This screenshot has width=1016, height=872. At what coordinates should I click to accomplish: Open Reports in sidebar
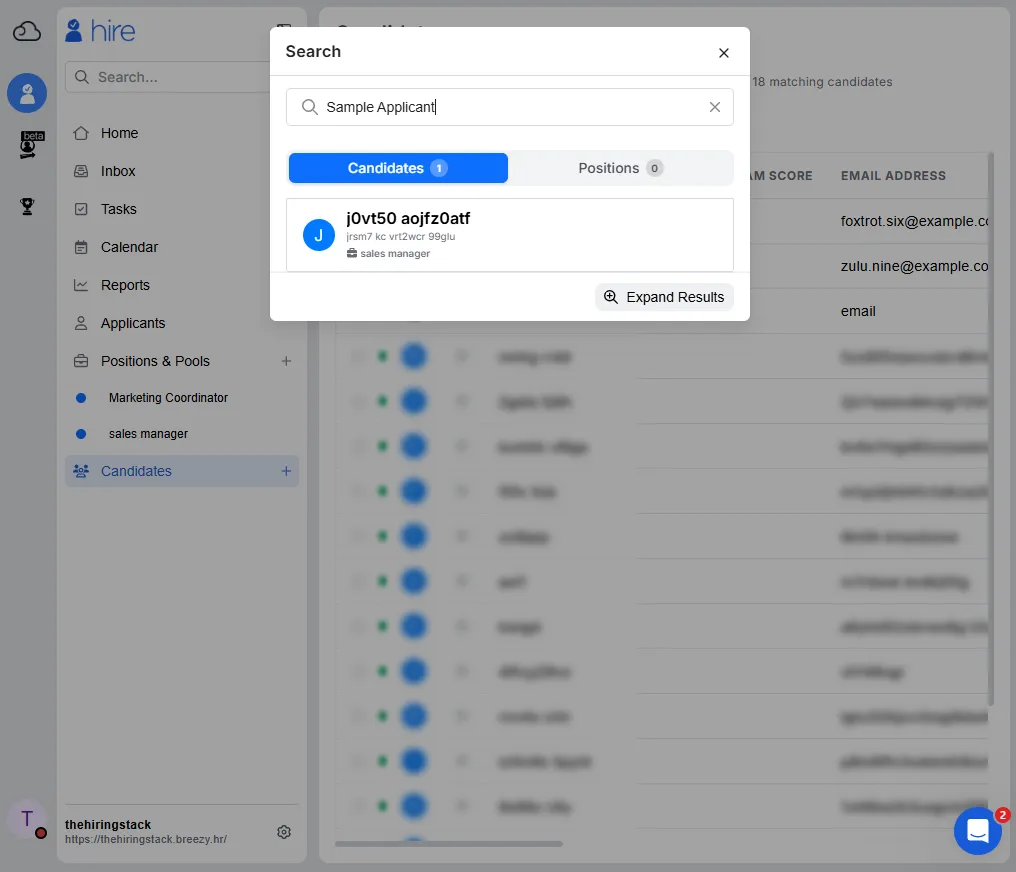coord(125,285)
